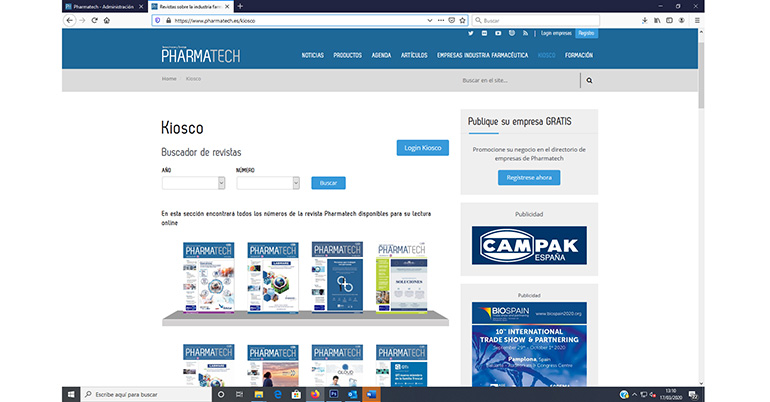Click the Registro button in top bar
This screenshot has height=402, width=770.
(x=586, y=33)
